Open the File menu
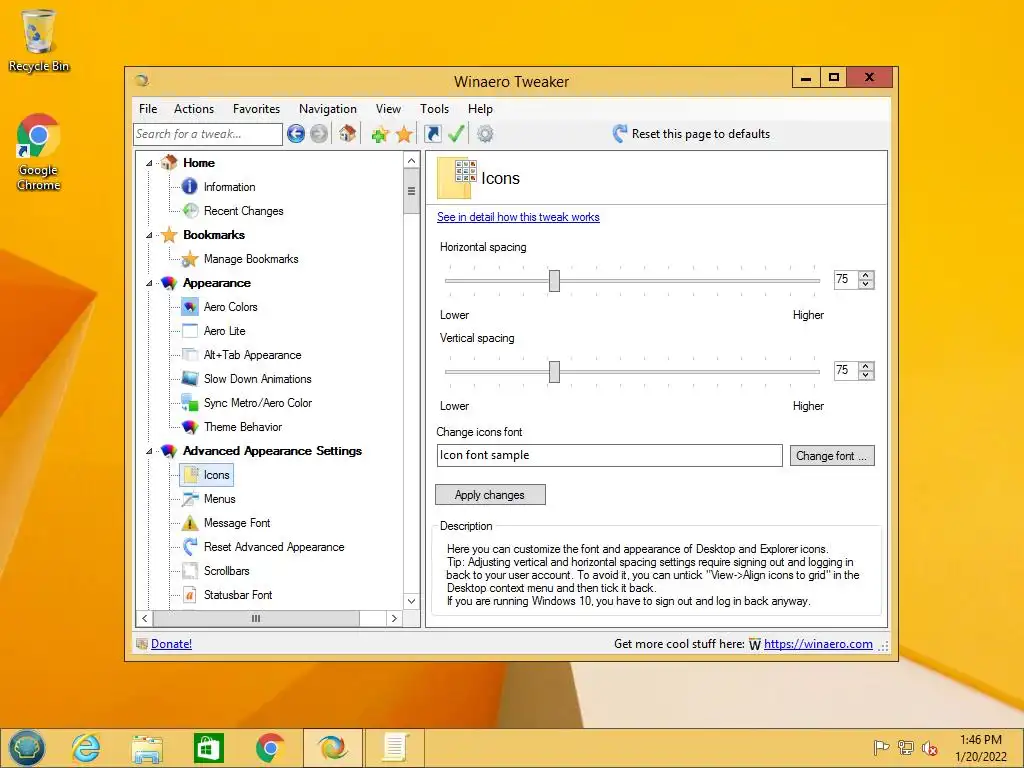 tap(148, 109)
